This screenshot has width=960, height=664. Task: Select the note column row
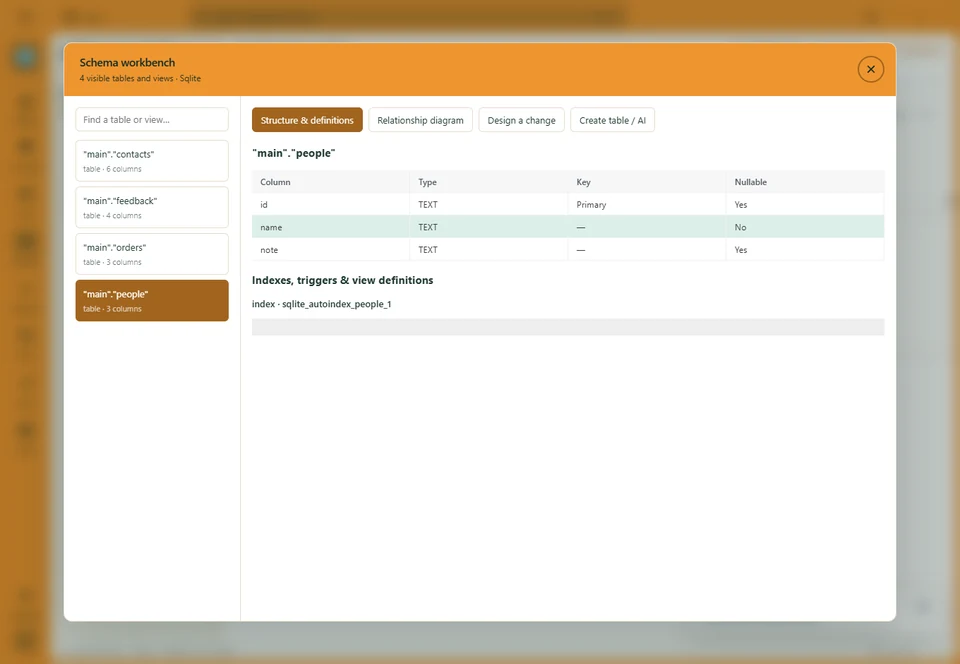[568, 250]
